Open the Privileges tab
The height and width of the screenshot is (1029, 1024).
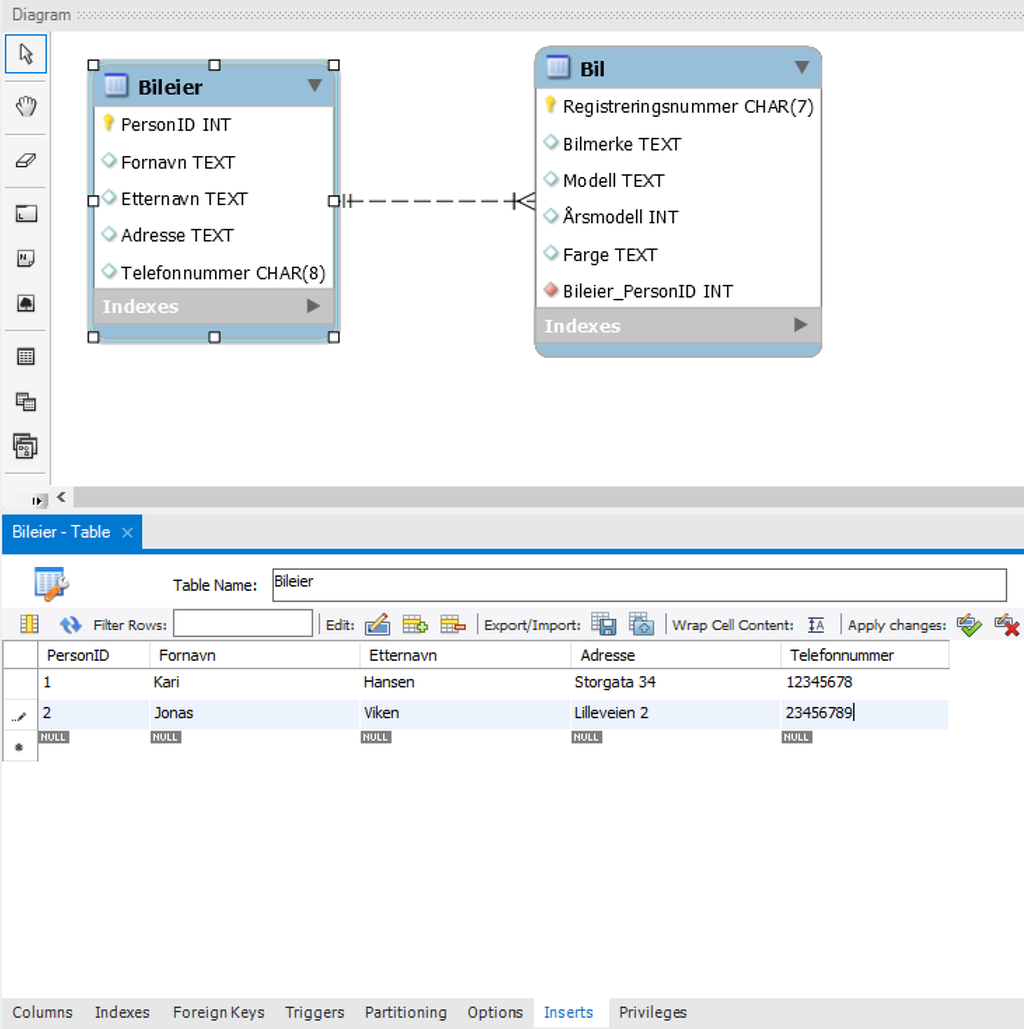coord(652,1012)
